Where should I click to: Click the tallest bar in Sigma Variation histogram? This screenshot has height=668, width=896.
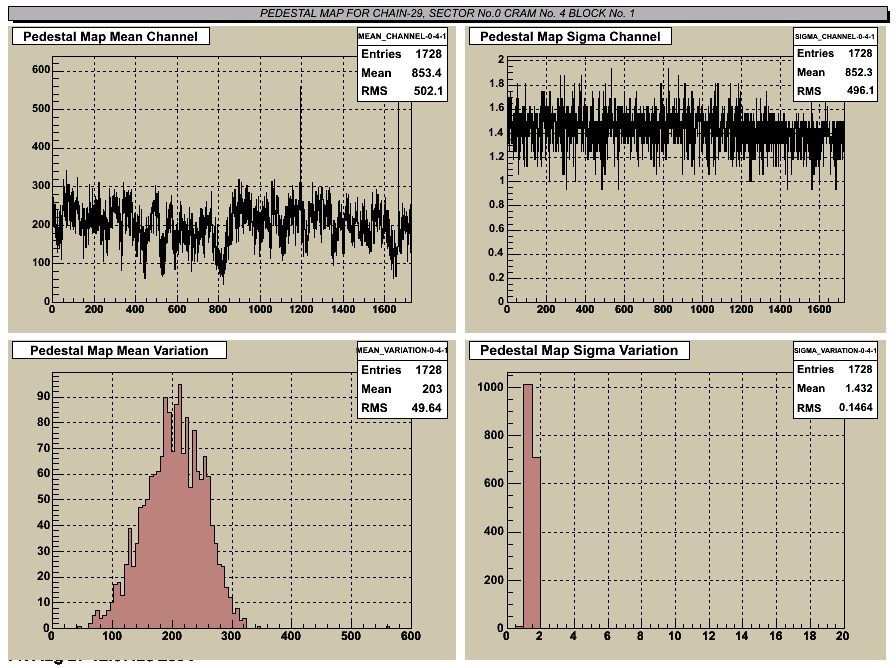(527, 506)
